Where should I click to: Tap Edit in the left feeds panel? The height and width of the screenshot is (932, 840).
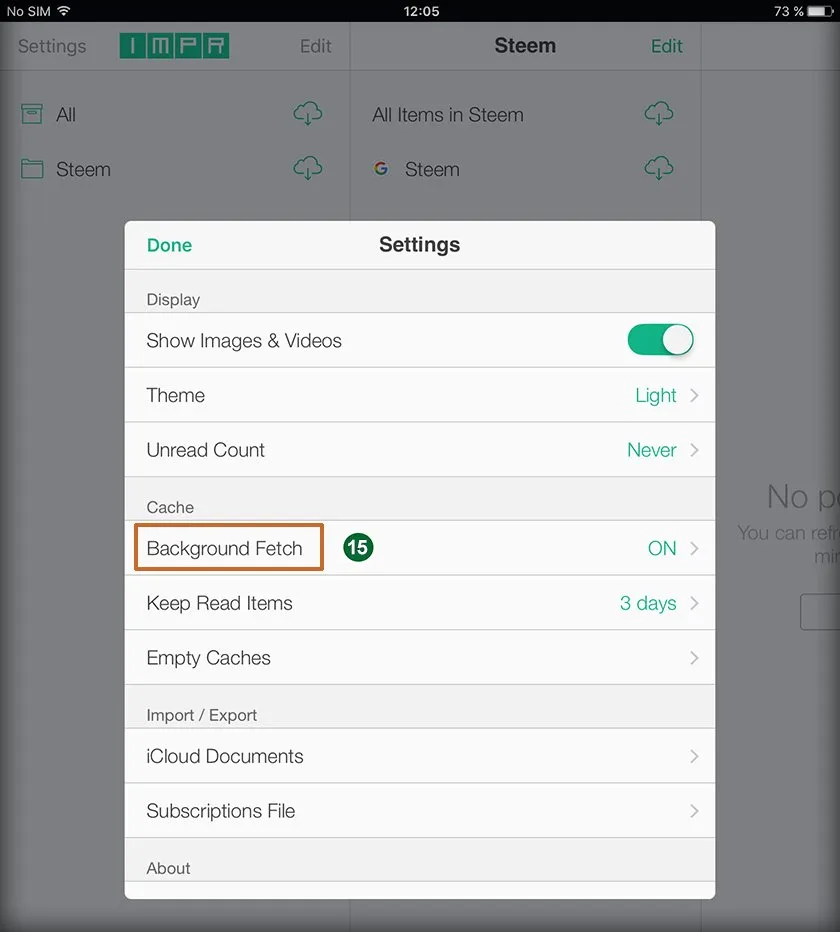tap(315, 46)
